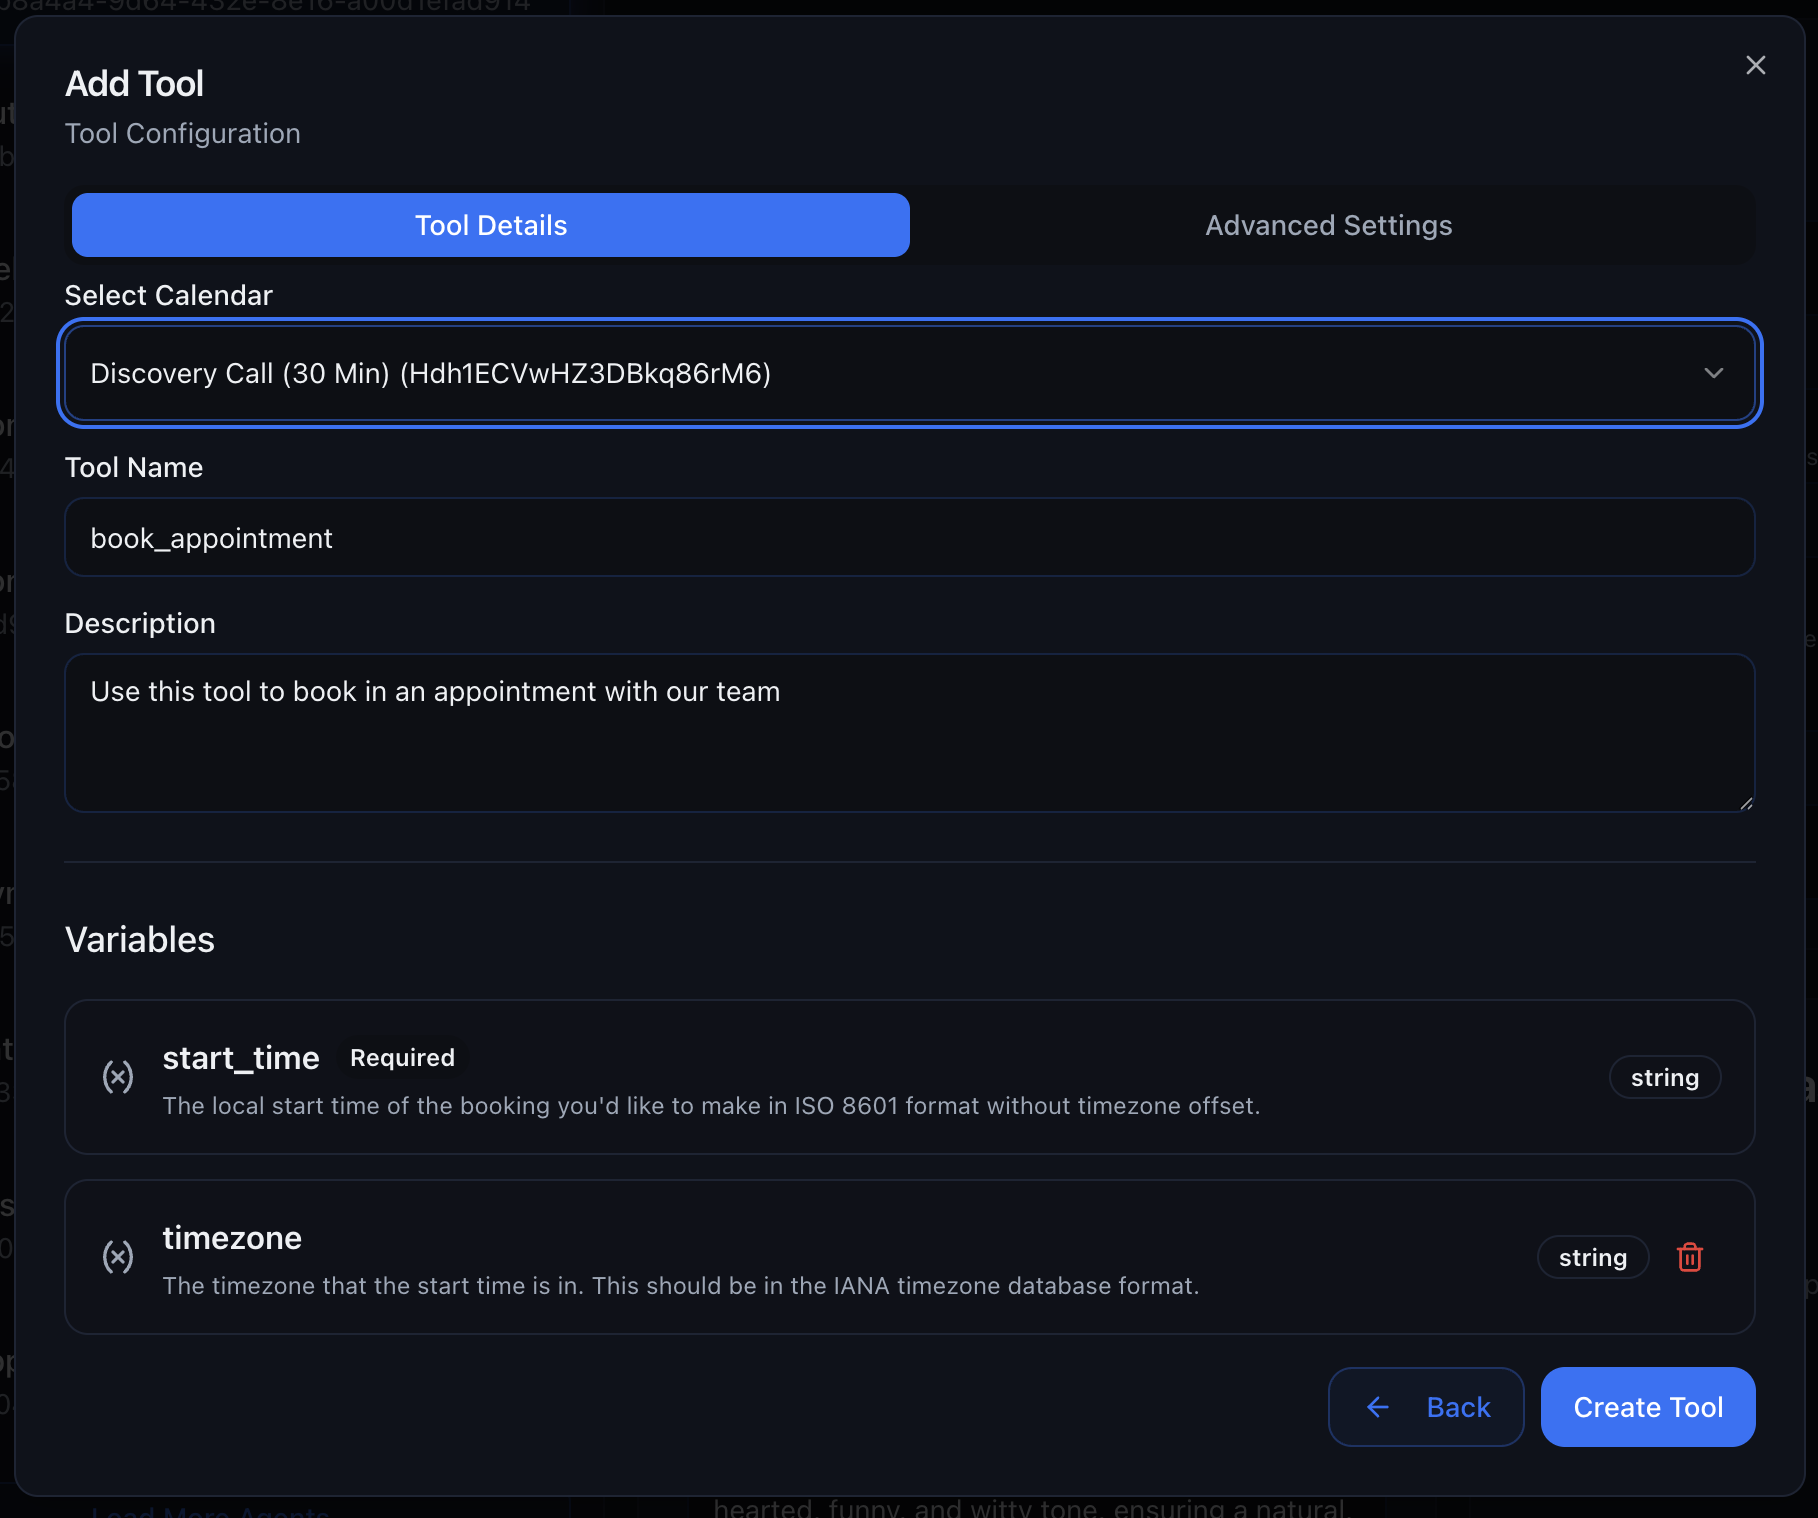The width and height of the screenshot is (1818, 1518).
Task: Close the Add Tool dialog with the X
Action: [x=1756, y=65]
